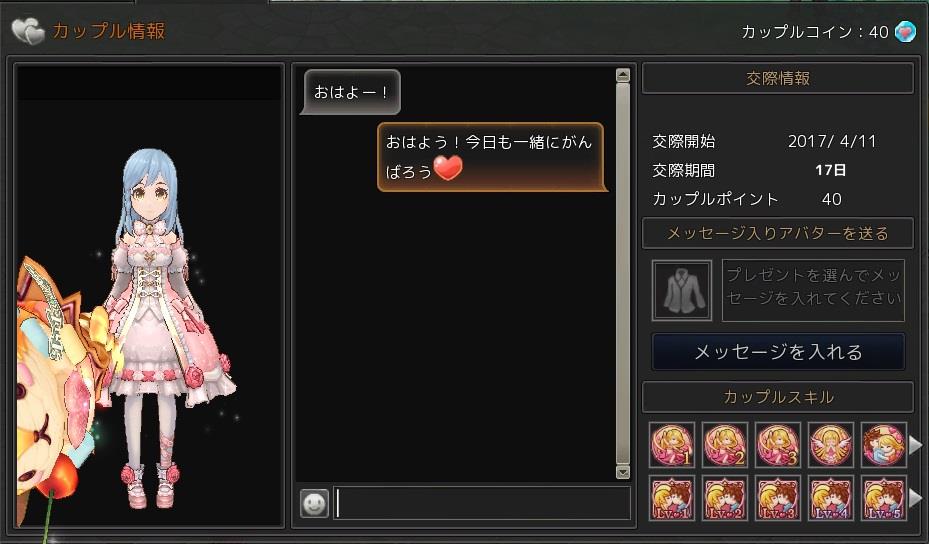Select the couple skill icon numbered 2
The image size is (929, 544).
725,445
